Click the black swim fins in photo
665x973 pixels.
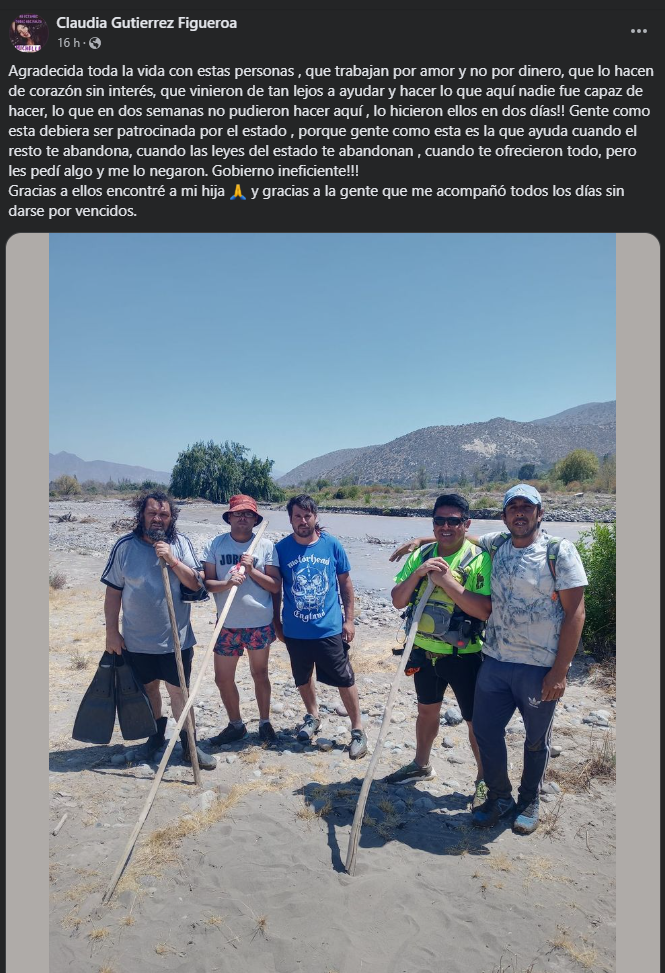(114, 697)
